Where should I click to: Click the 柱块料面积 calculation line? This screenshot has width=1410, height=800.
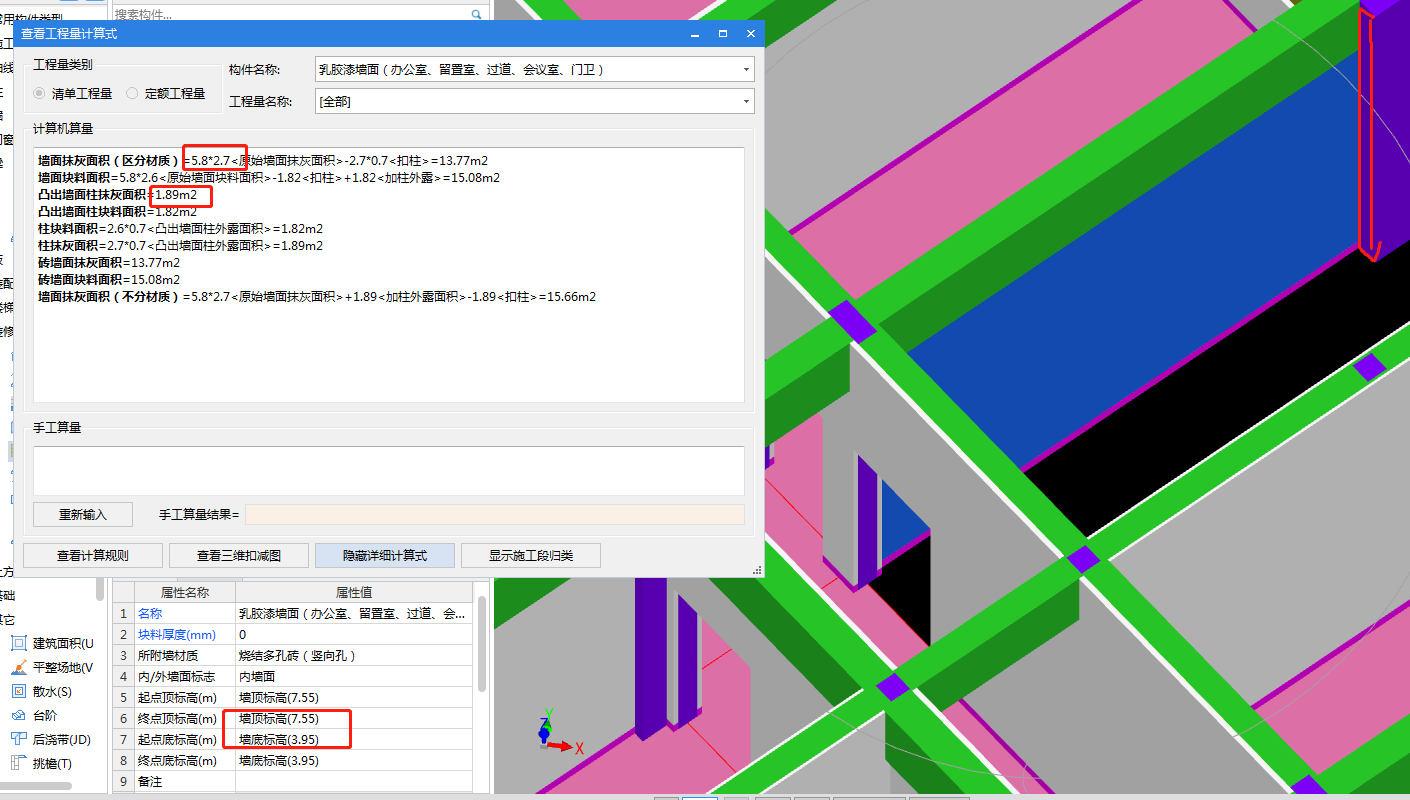[180, 228]
